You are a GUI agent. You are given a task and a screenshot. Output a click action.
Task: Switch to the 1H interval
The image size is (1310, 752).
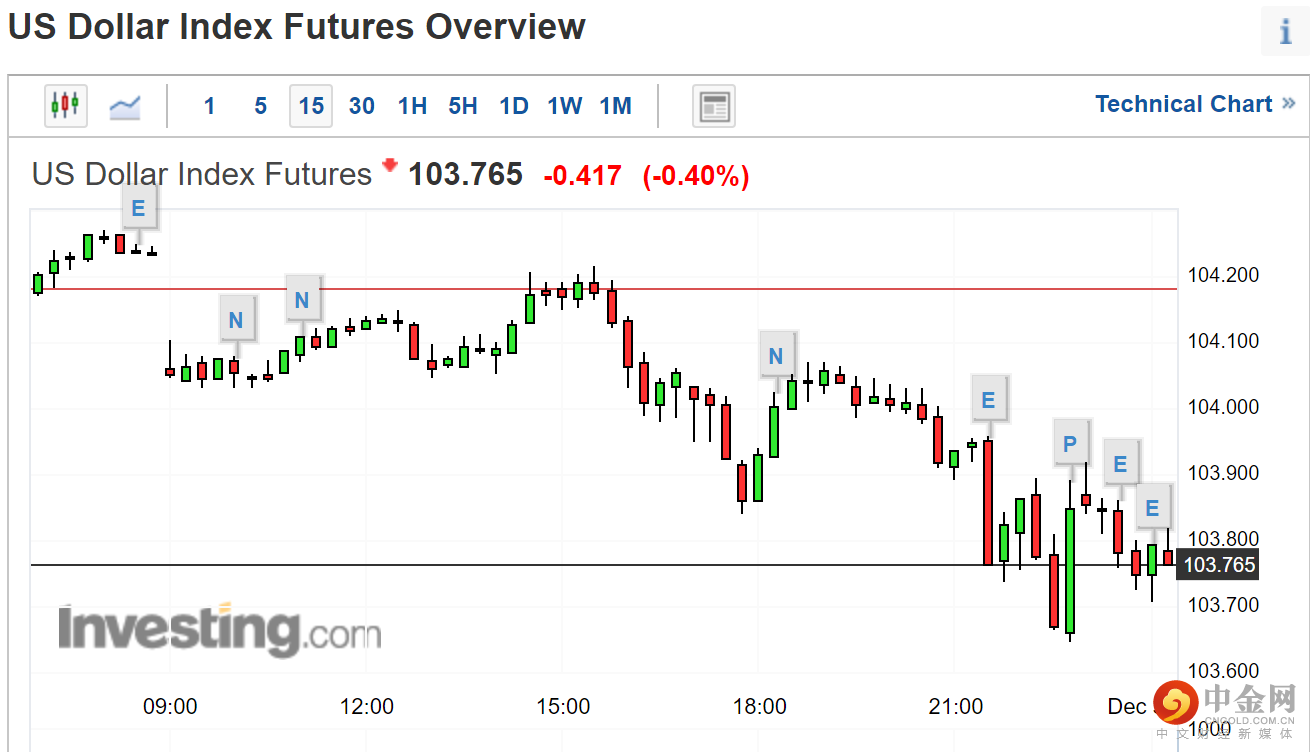click(x=412, y=106)
